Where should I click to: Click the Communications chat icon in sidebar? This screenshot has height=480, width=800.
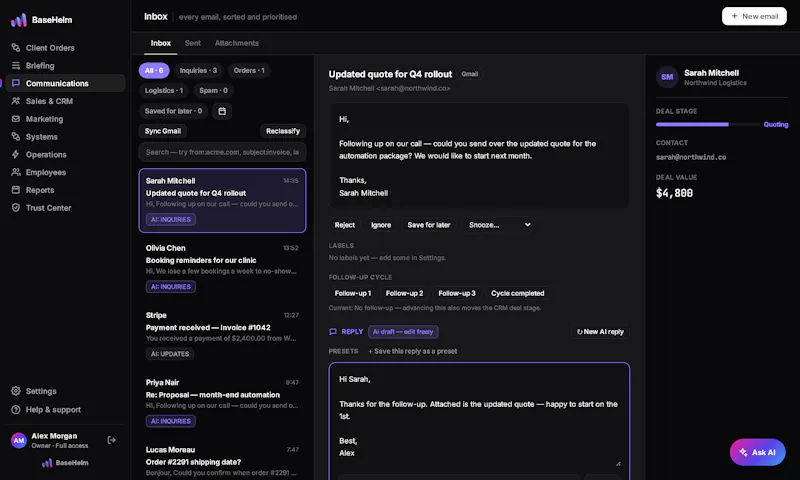pyautogui.click(x=16, y=83)
